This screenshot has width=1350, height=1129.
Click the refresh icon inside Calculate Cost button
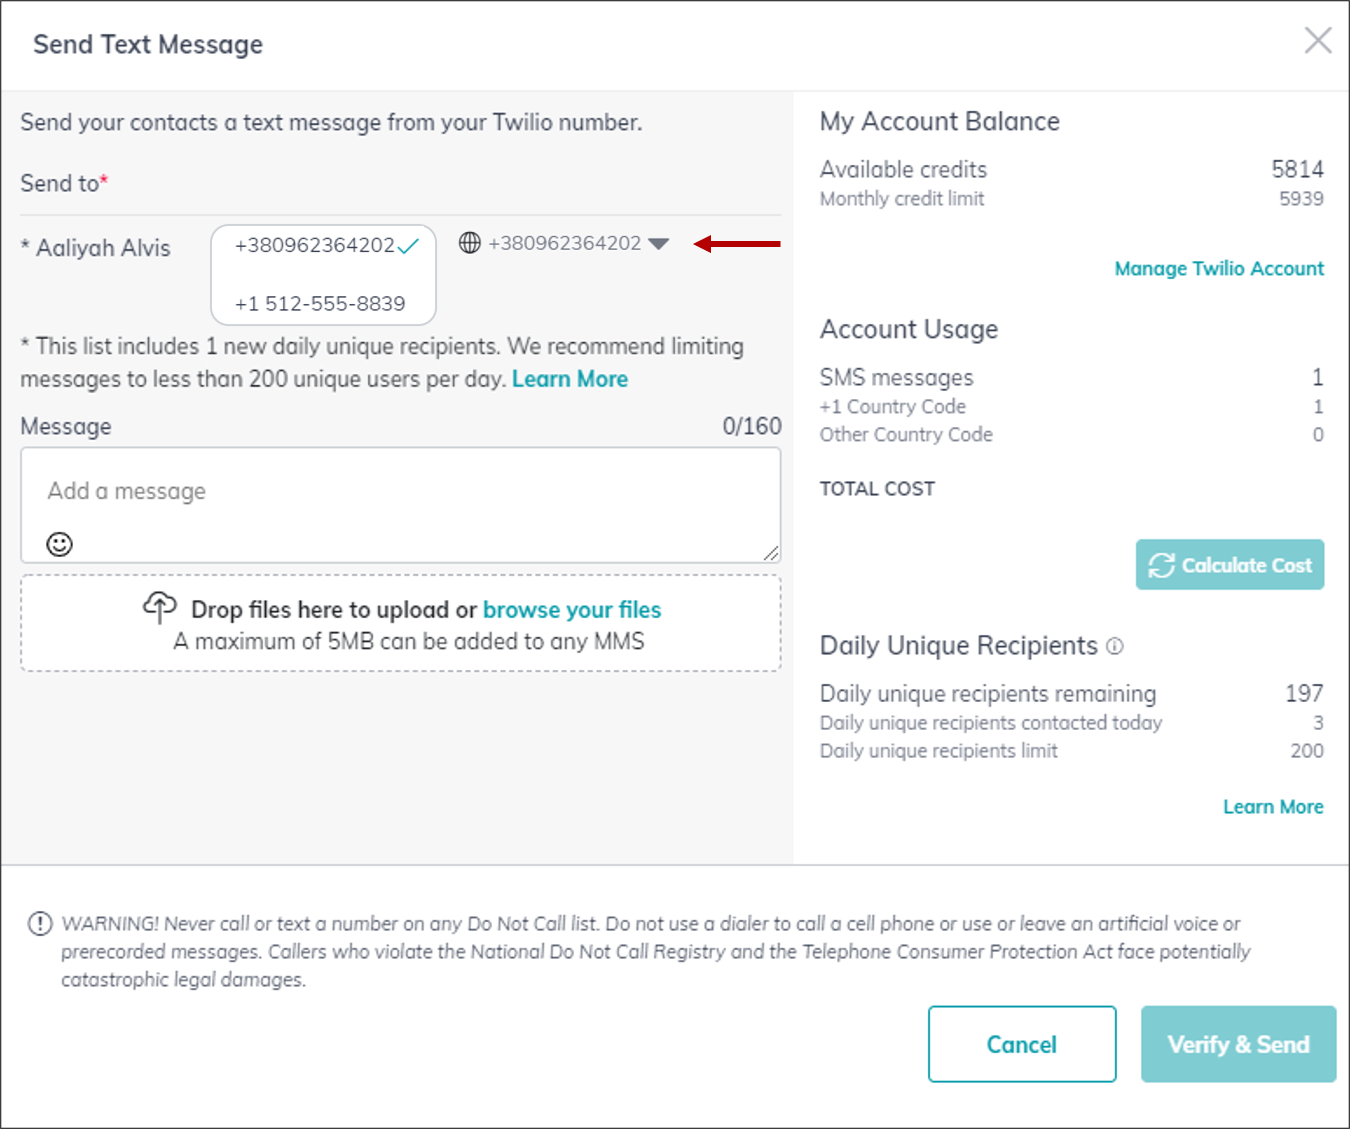1162,564
